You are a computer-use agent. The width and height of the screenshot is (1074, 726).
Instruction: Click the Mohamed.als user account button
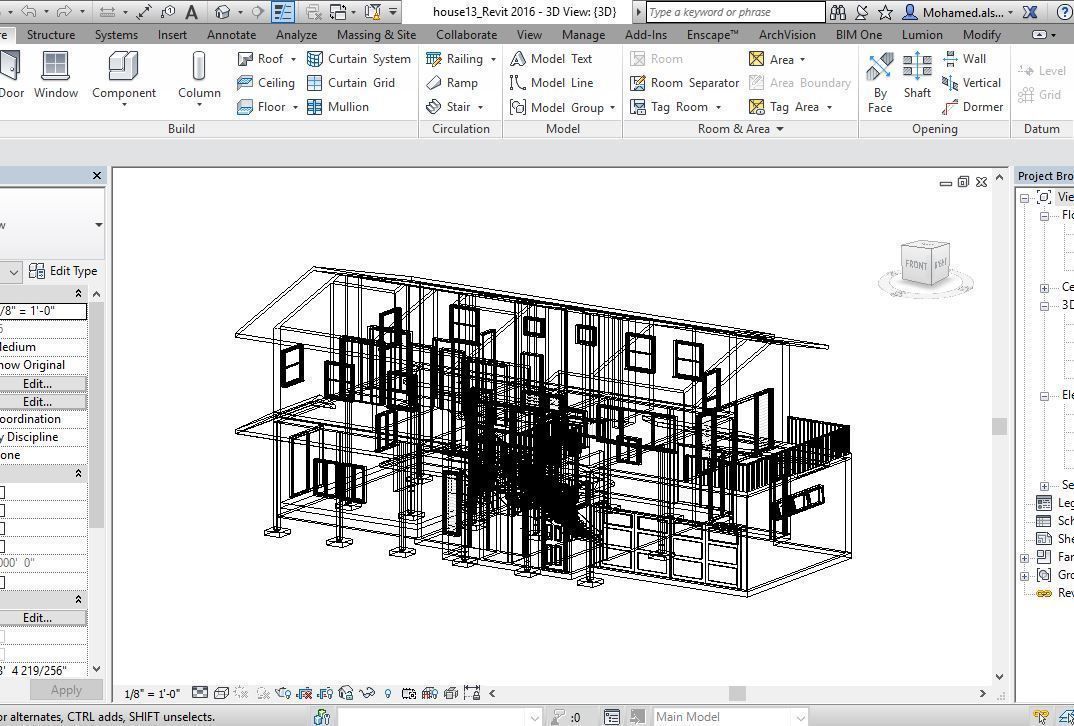coord(958,12)
